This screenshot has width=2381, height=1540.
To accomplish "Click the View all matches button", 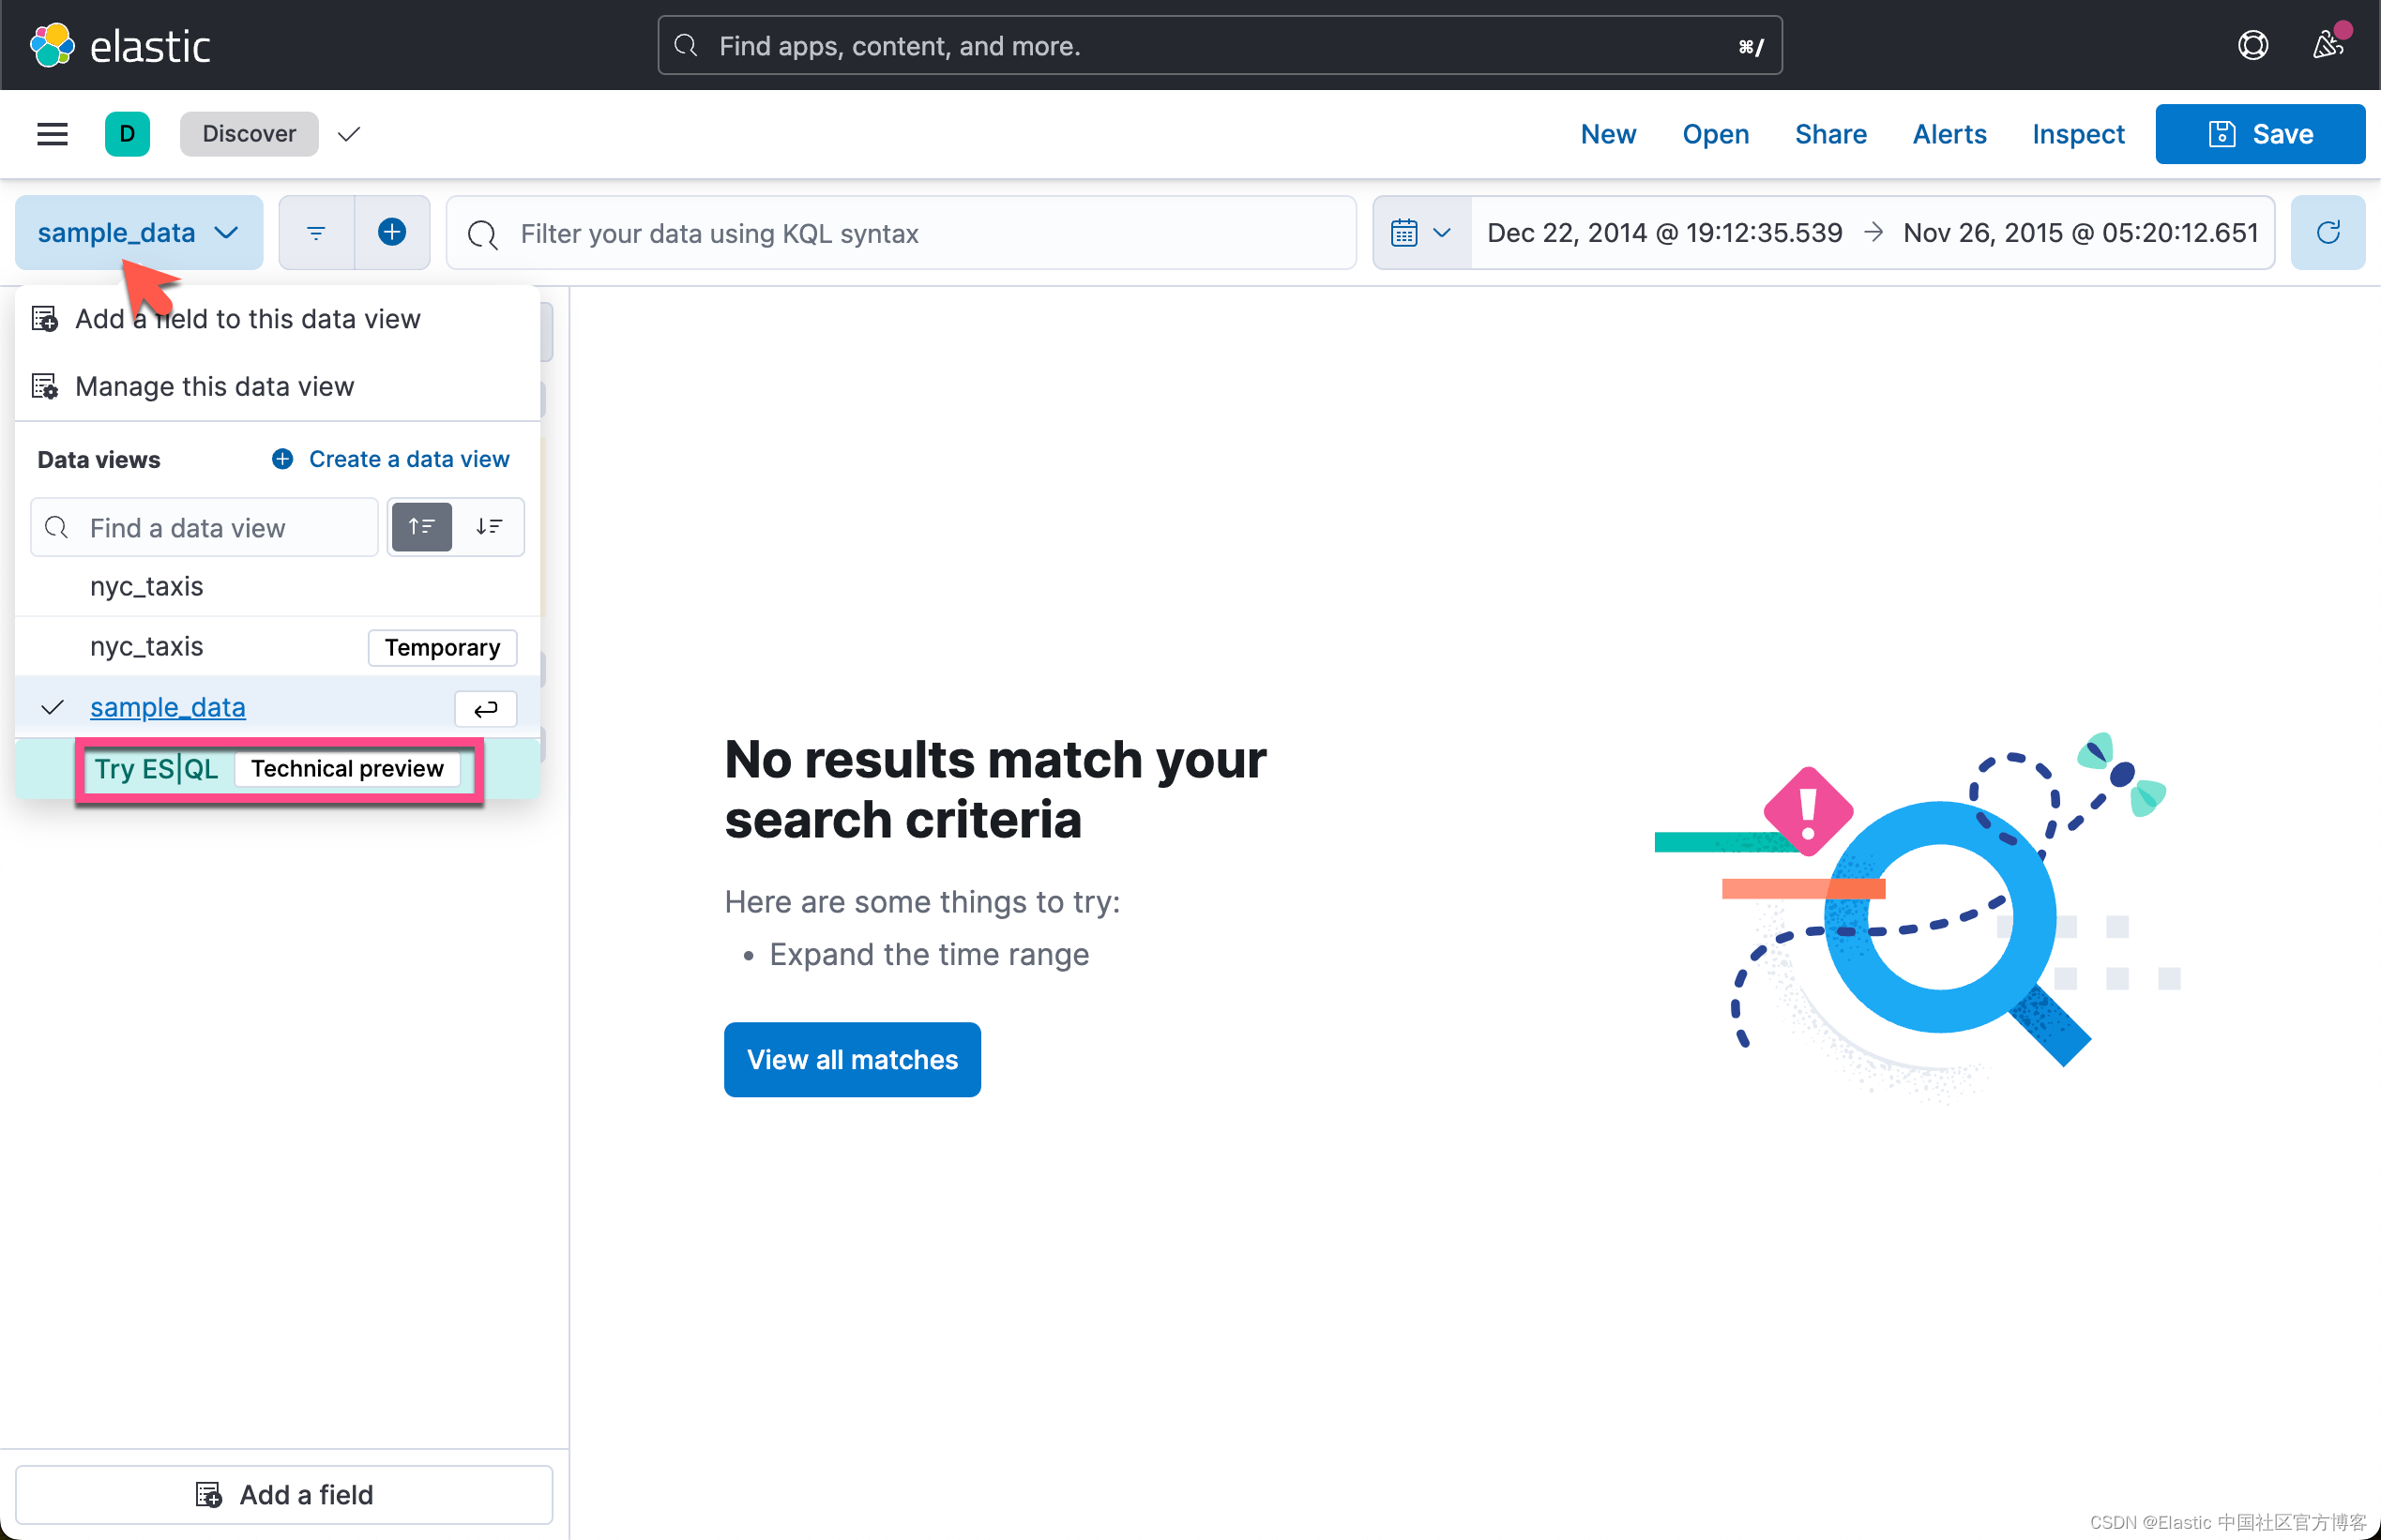I will [x=852, y=1059].
